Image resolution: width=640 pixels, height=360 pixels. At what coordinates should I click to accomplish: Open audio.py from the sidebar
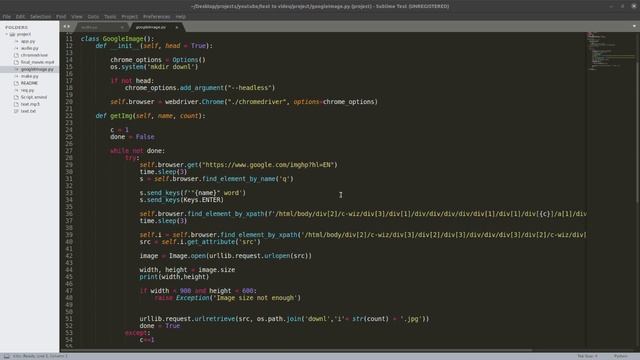(x=29, y=48)
